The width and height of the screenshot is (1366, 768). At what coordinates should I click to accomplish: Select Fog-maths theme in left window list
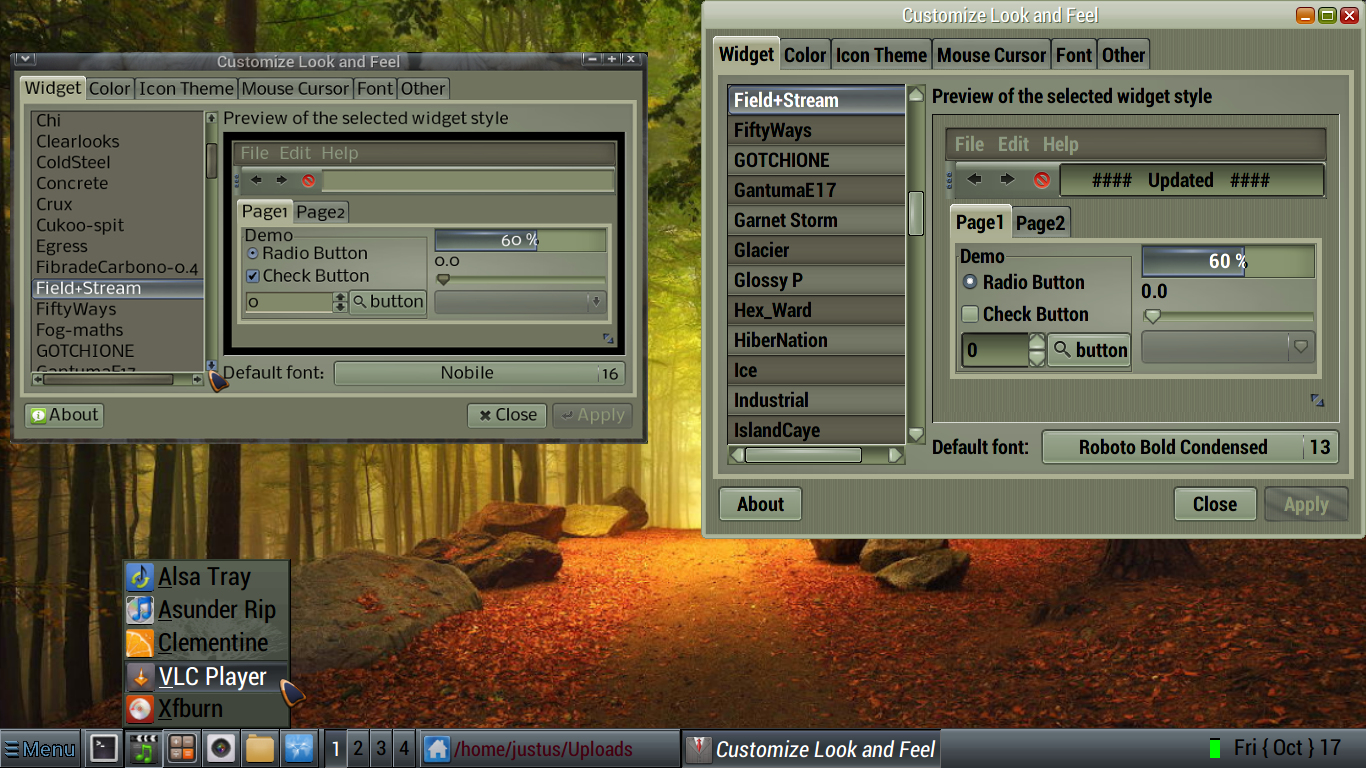(x=118, y=330)
